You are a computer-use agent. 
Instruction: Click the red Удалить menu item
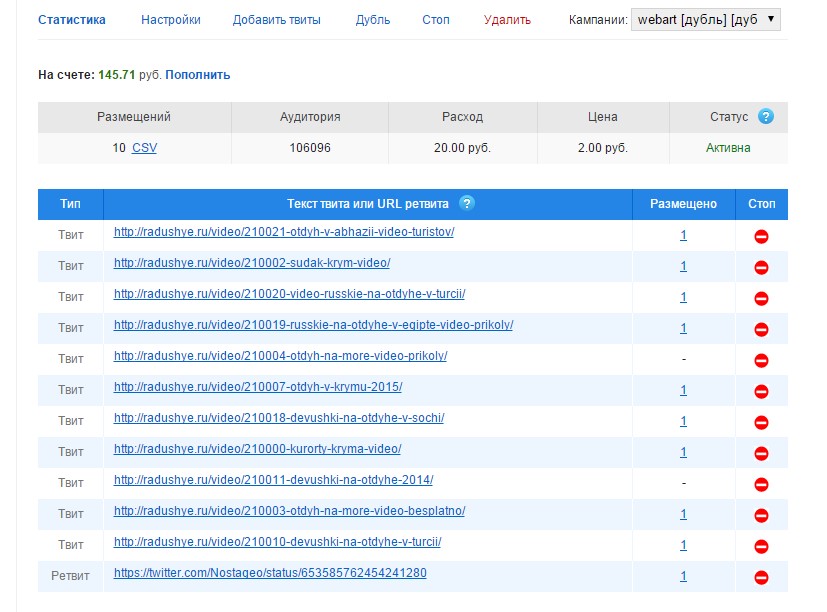pyautogui.click(x=507, y=20)
